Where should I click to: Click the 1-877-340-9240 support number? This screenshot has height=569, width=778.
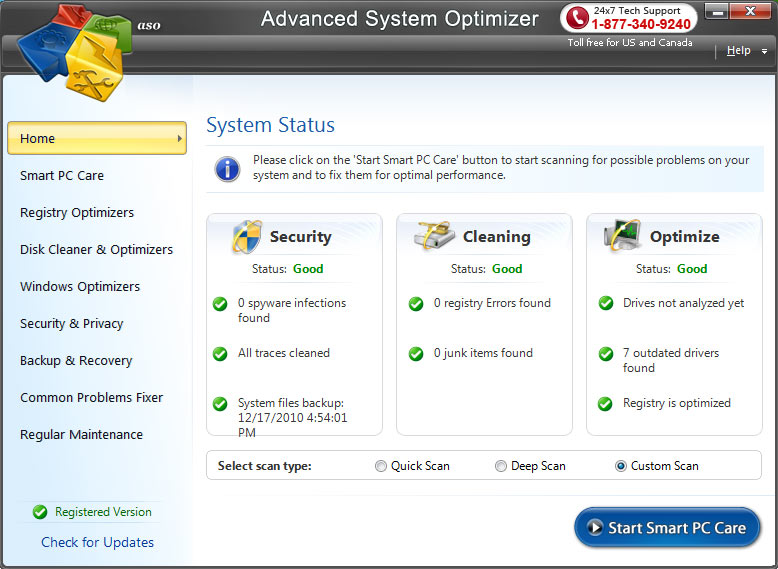coord(641,24)
